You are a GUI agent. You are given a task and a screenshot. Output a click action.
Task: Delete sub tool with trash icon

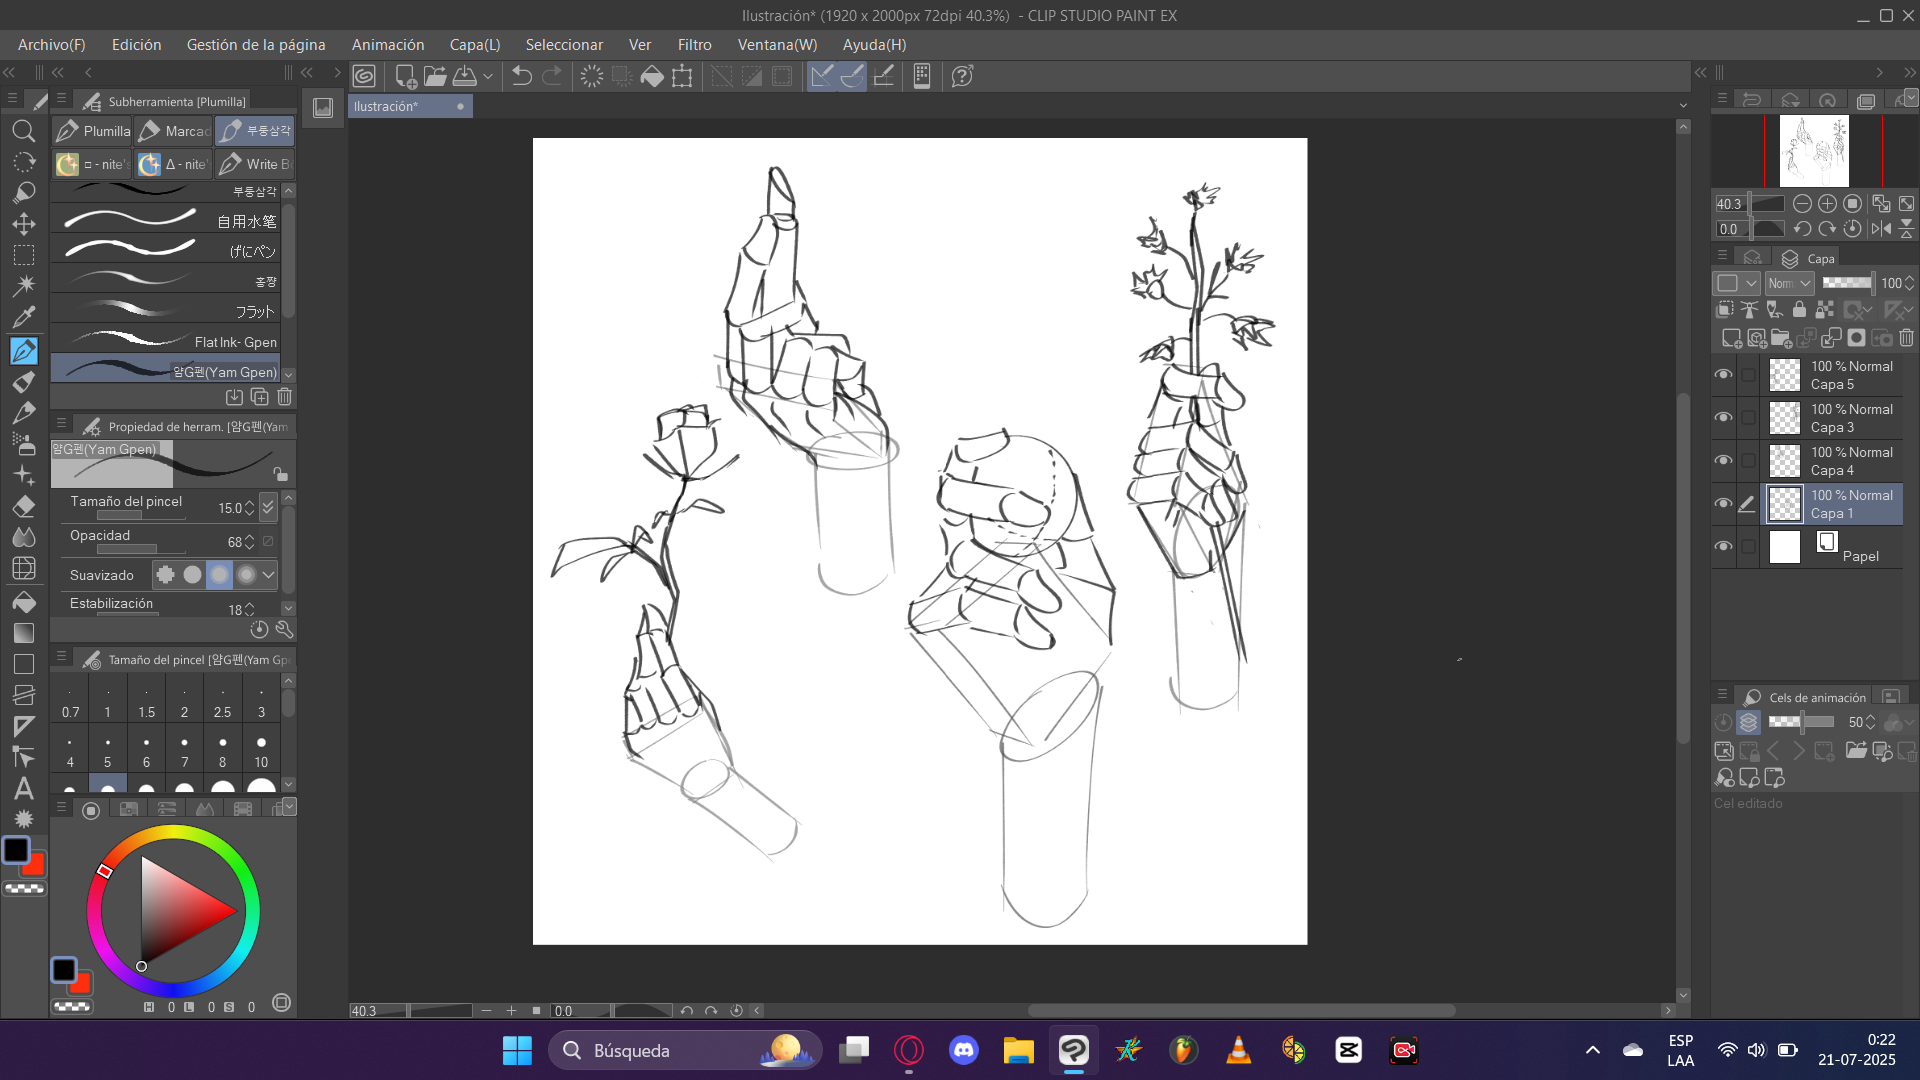[285, 397]
